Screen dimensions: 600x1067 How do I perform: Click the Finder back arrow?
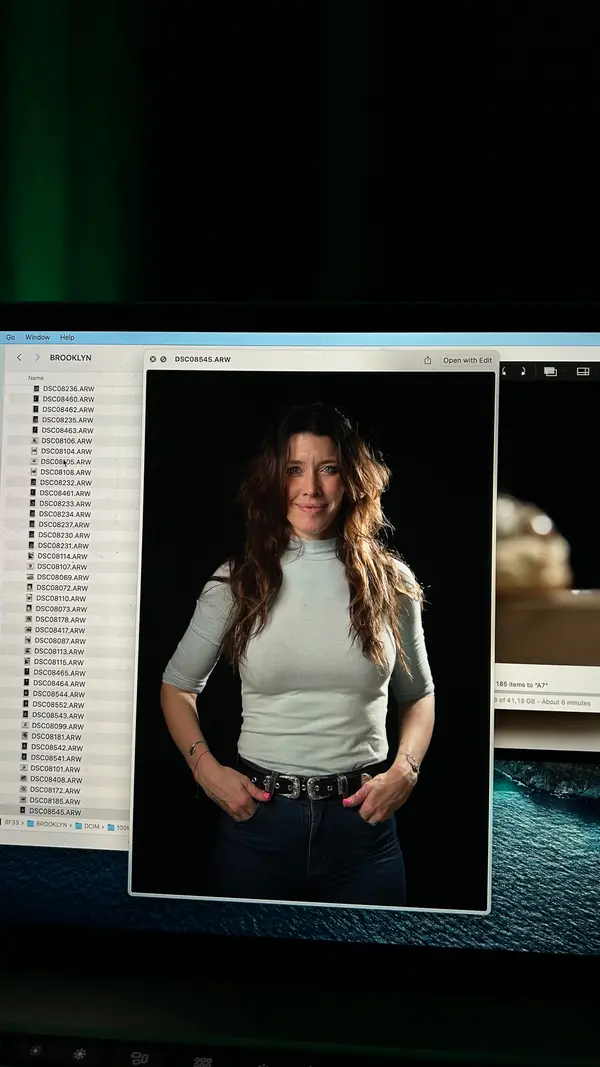point(19,357)
